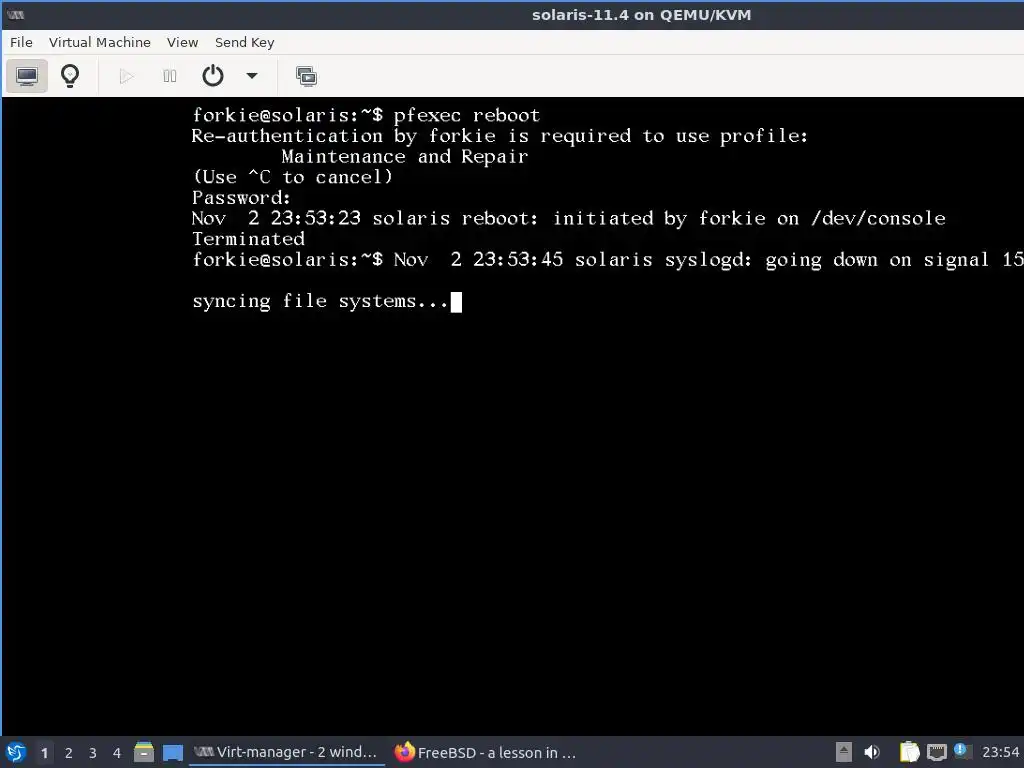Activate the Virt-manager taskbar entry

[x=286, y=752]
